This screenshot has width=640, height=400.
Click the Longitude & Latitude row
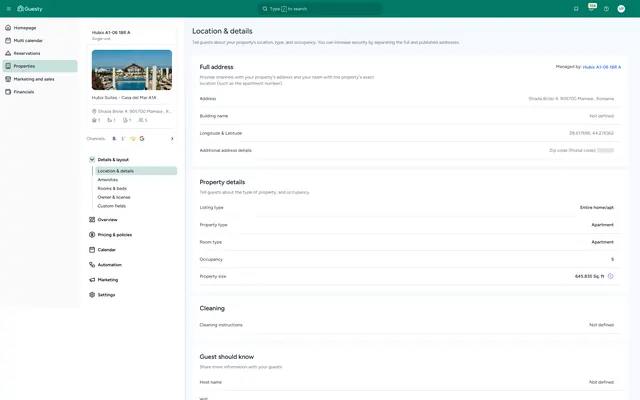pos(409,133)
